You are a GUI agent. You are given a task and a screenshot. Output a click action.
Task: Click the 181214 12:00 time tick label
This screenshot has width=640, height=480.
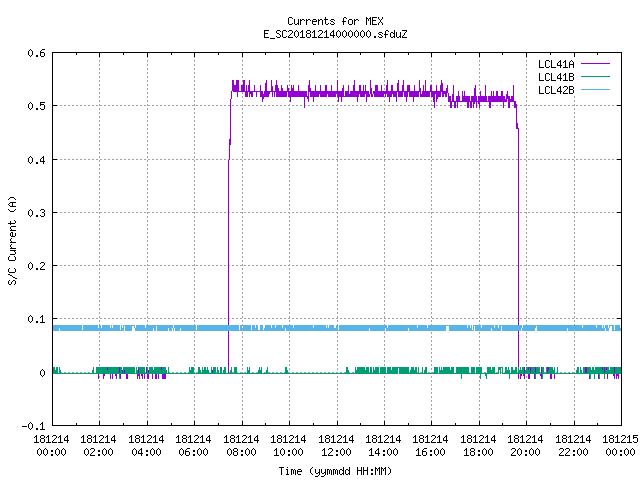click(336, 446)
